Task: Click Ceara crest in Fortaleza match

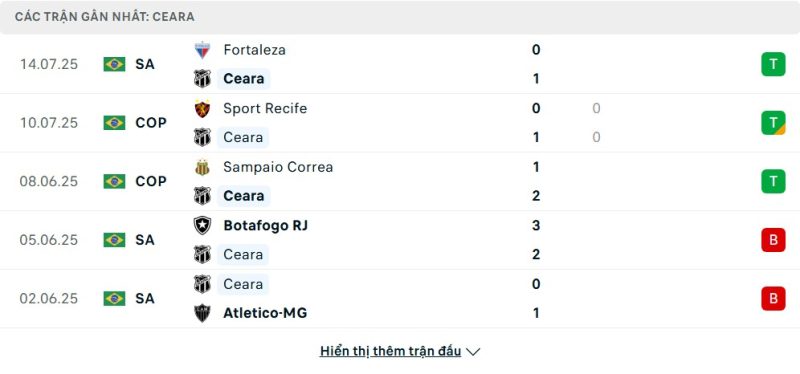Action: [x=203, y=79]
